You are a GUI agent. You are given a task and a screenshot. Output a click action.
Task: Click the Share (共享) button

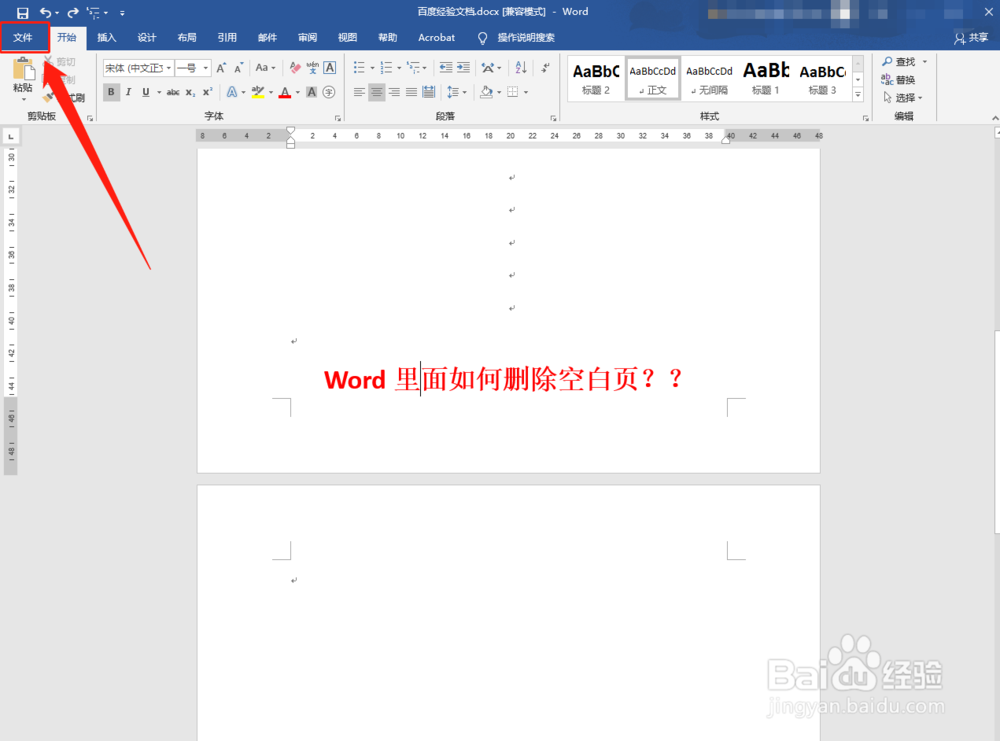(971, 38)
